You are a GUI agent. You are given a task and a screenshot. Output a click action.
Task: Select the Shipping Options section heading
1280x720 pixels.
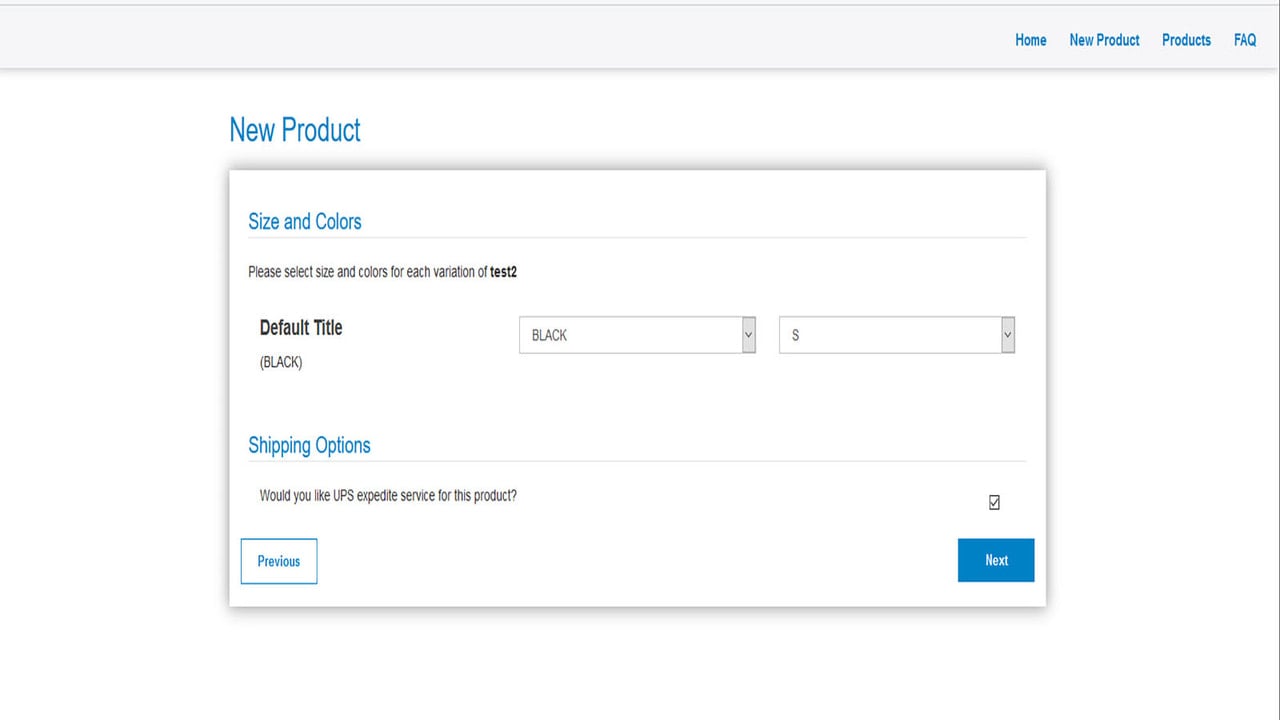[x=309, y=445]
